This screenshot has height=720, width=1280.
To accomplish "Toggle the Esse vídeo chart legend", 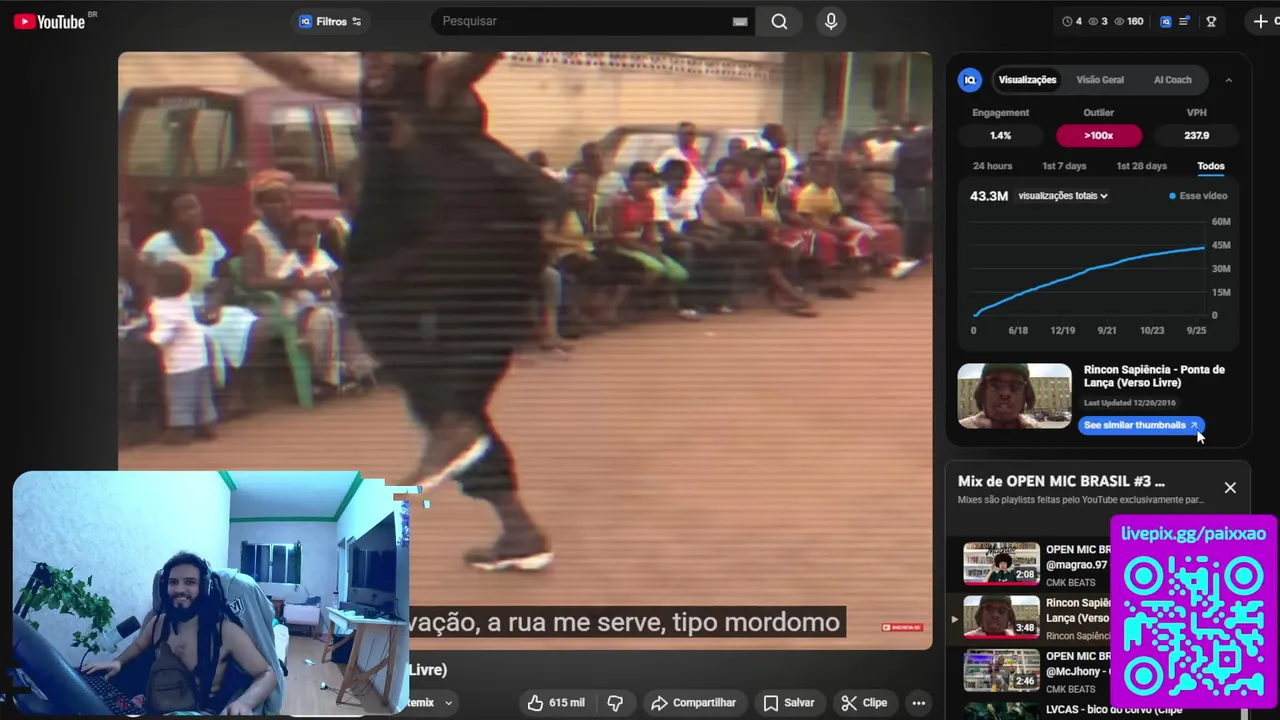I will point(1198,196).
